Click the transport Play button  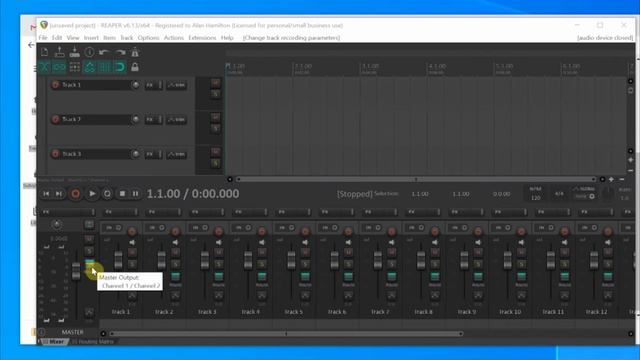(92, 194)
